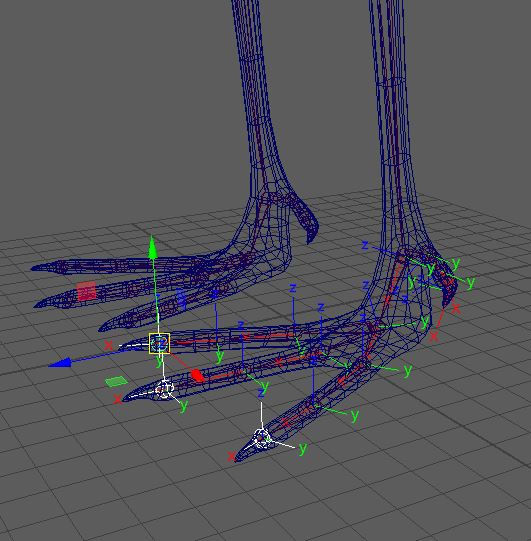Screen dimensions: 531x541
Task: Grab the green Y-axis move arrow
Action: pos(153,247)
